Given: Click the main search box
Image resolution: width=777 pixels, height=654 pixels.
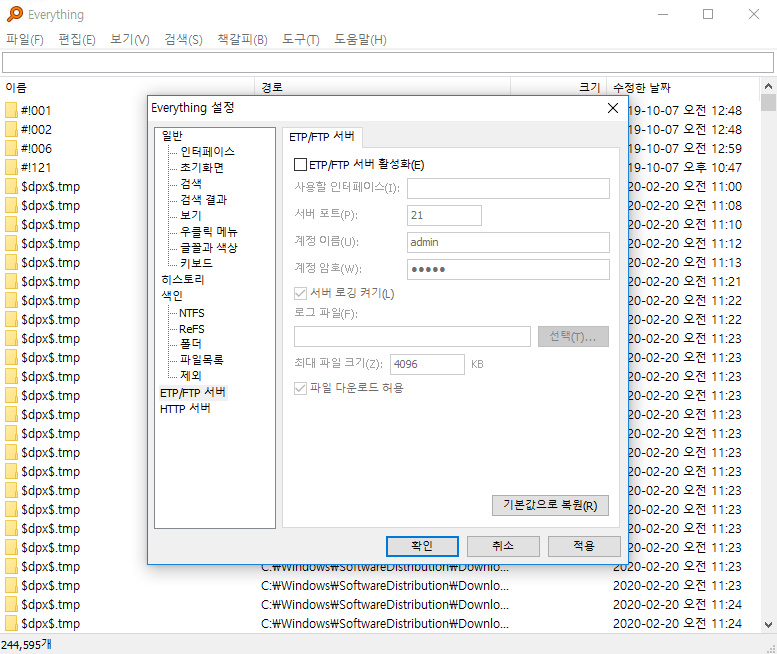Looking at the screenshot, I should pyautogui.click(x=388, y=62).
